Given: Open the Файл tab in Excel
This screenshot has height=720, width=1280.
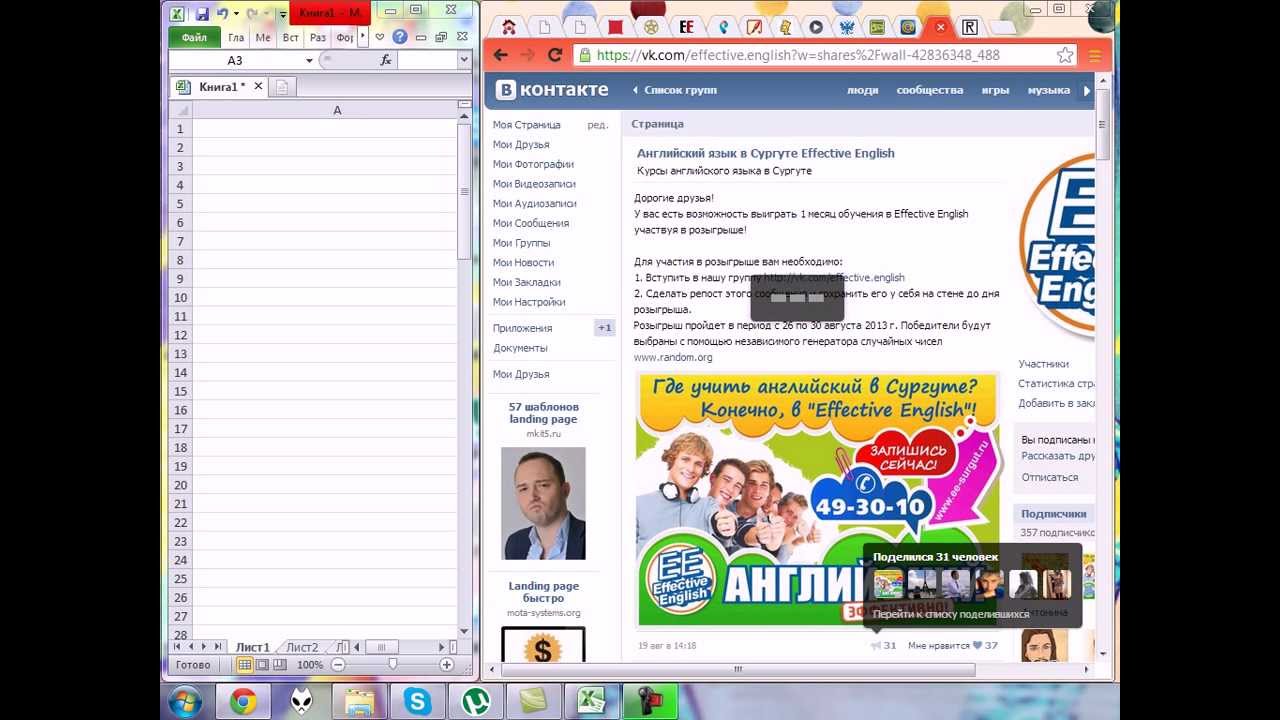Looking at the screenshot, I should coord(195,37).
